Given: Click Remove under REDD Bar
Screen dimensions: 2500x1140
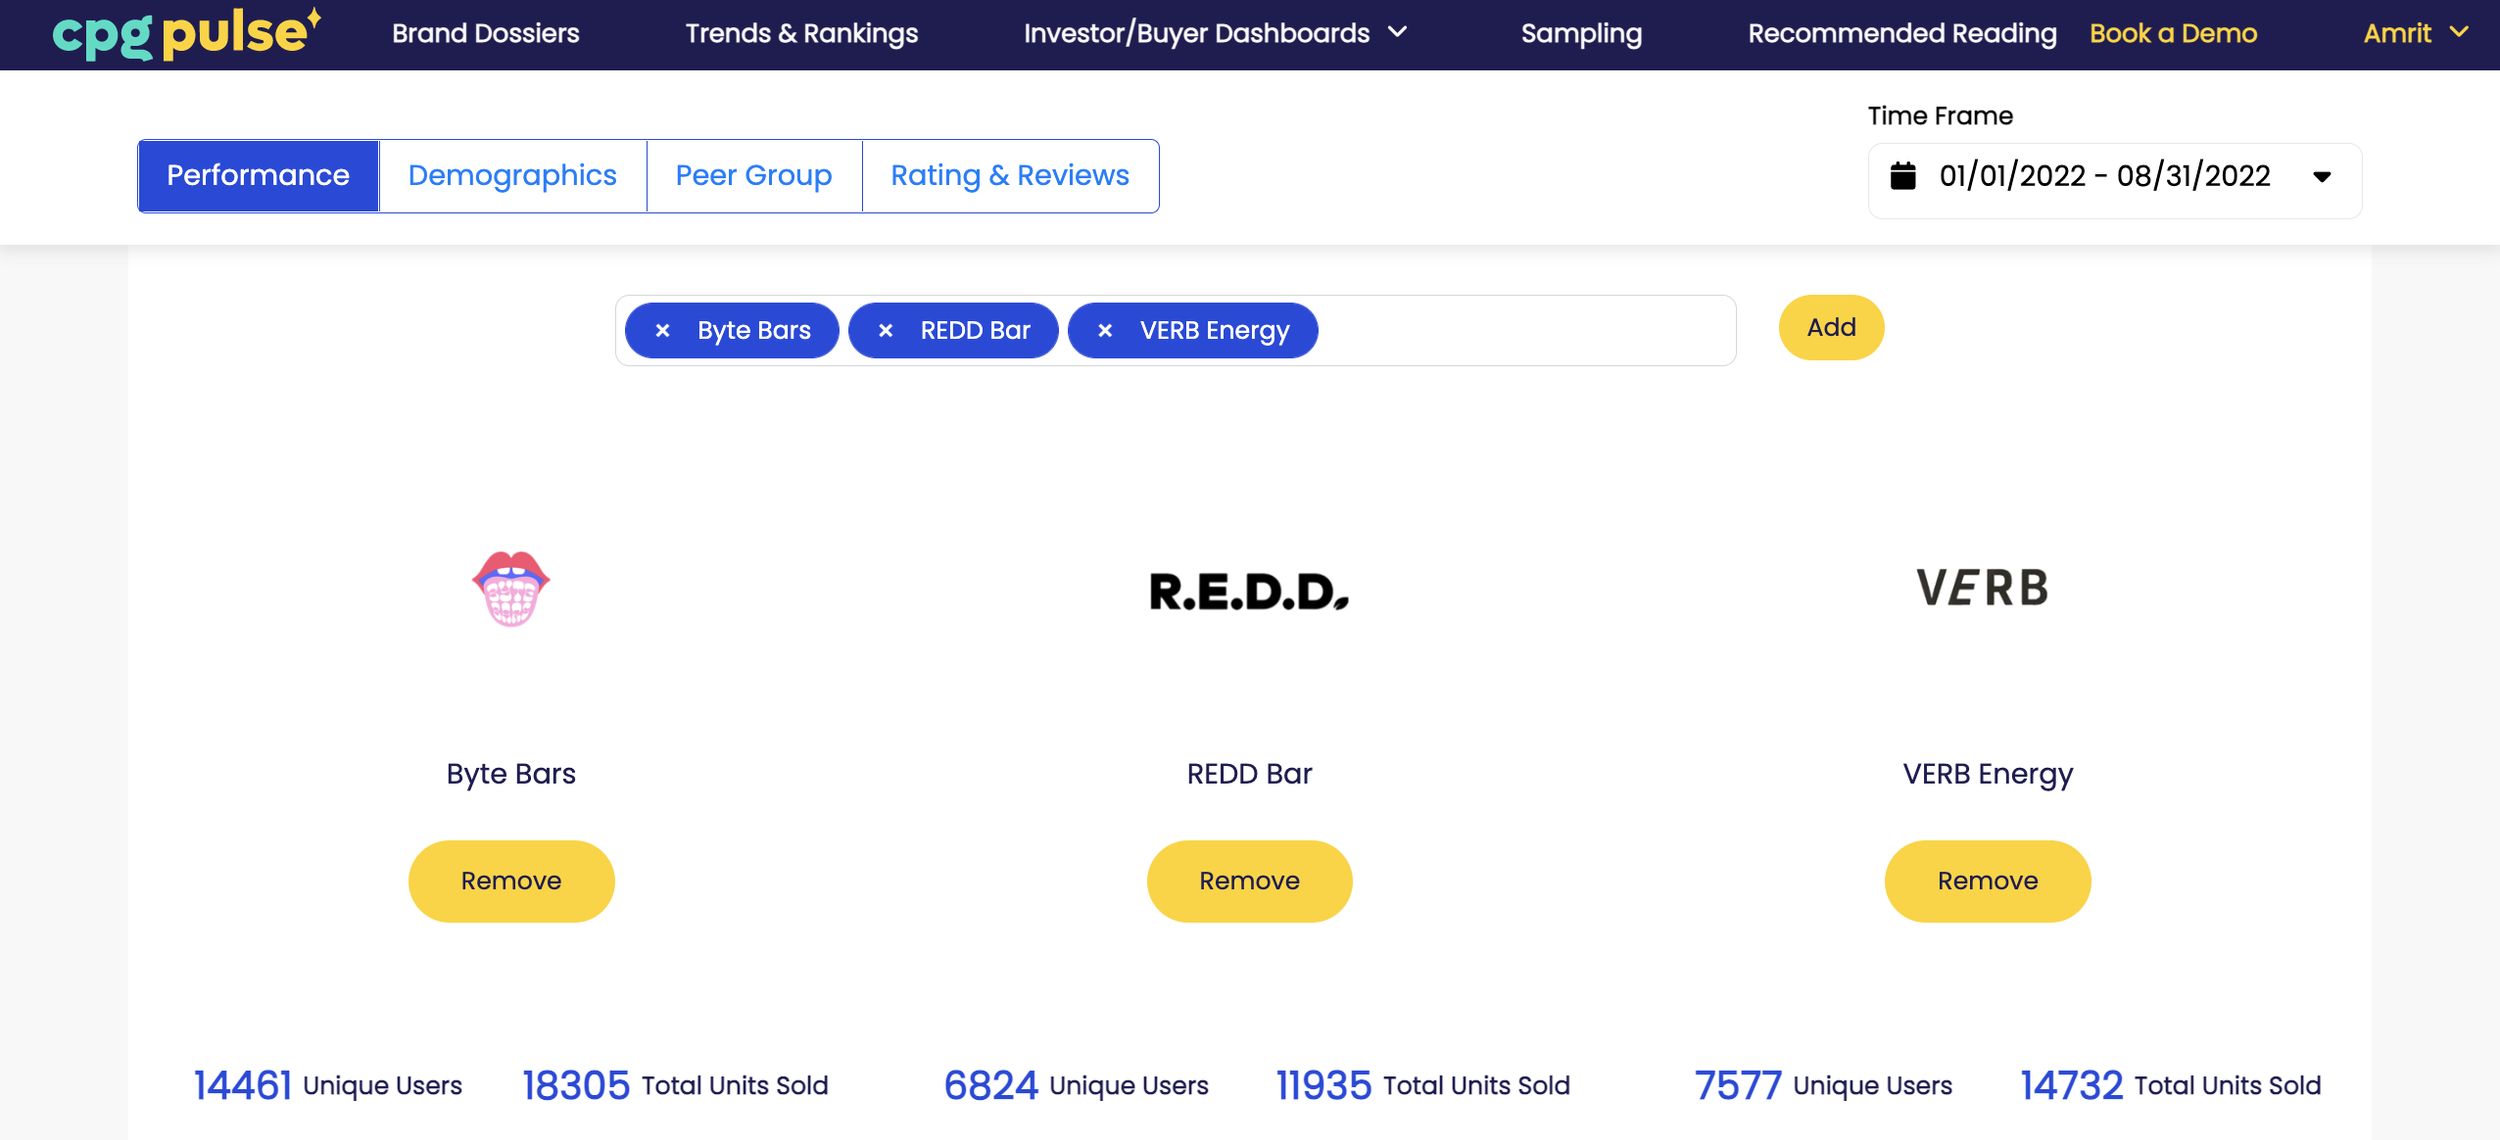Looking at the screenshot, I should click(1249, 881).
